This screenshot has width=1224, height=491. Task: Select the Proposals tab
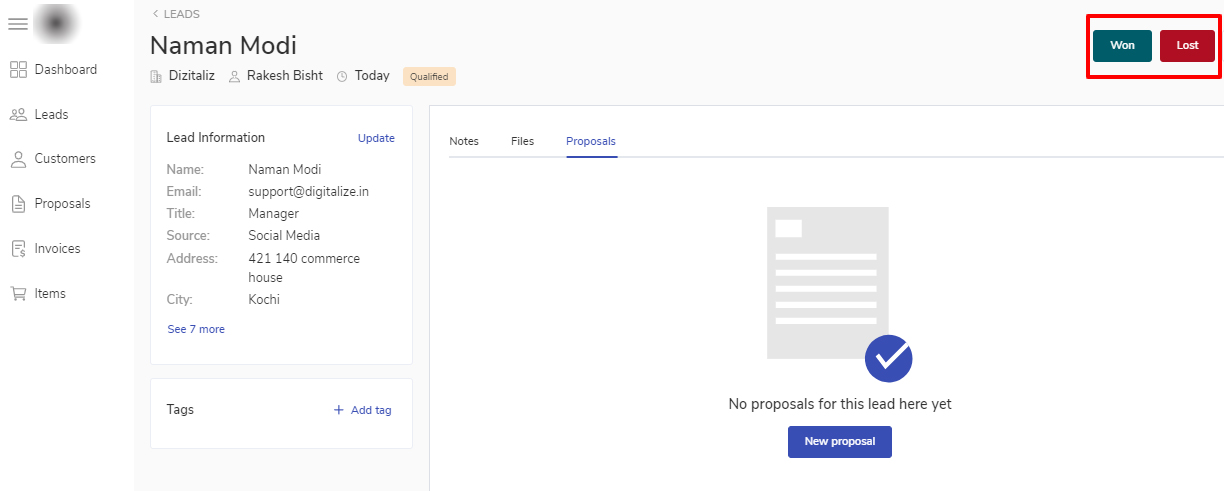click(x=591, y=141)
